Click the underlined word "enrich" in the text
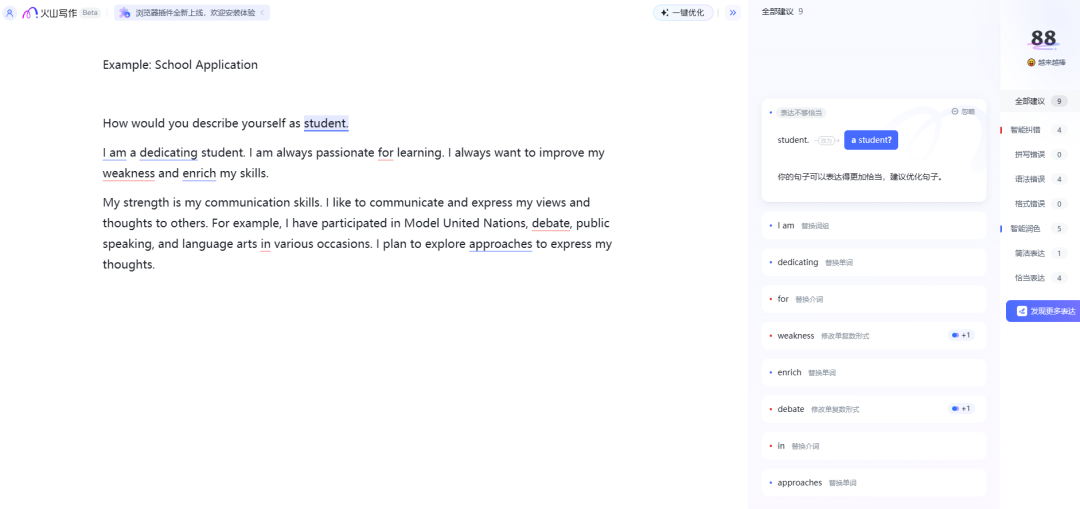Viewport: 1080px width, 509px height. coord(199,173)
